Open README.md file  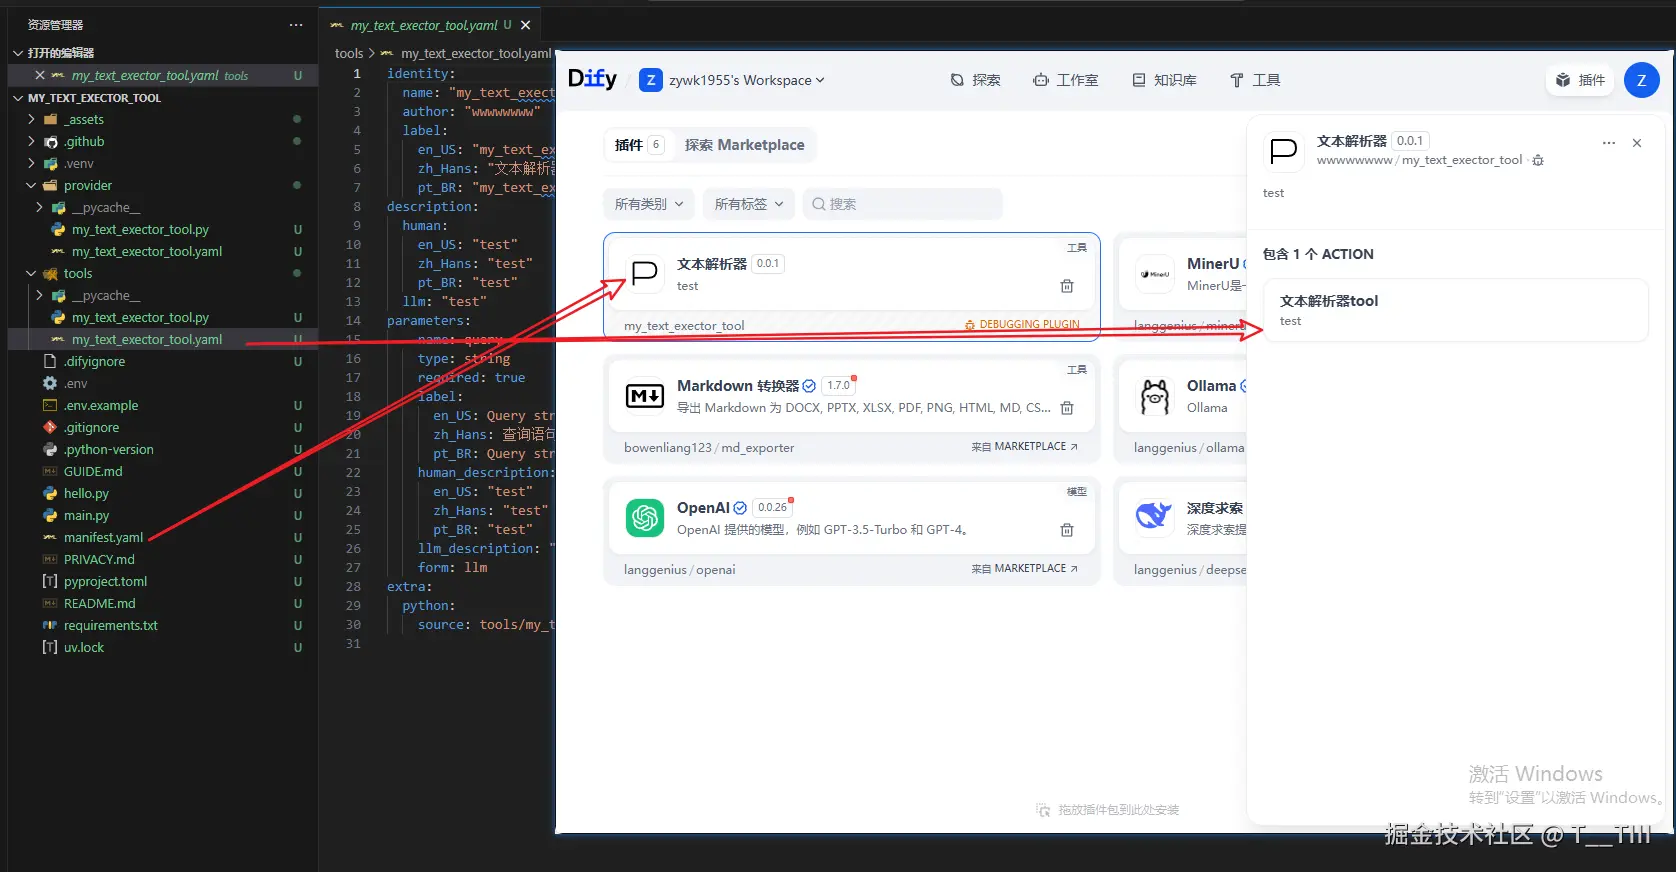(99, 603)
